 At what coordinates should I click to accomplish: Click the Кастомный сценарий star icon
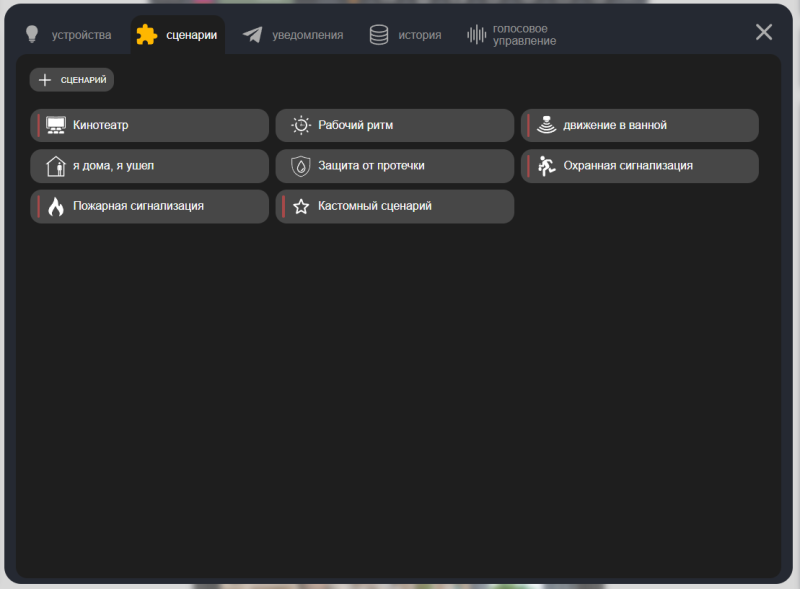[x=301, y=206]
